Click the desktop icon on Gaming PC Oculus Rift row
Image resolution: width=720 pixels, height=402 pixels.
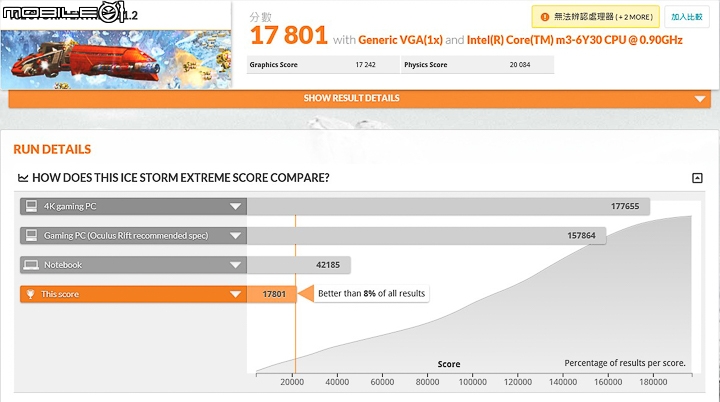coord(31,235)
